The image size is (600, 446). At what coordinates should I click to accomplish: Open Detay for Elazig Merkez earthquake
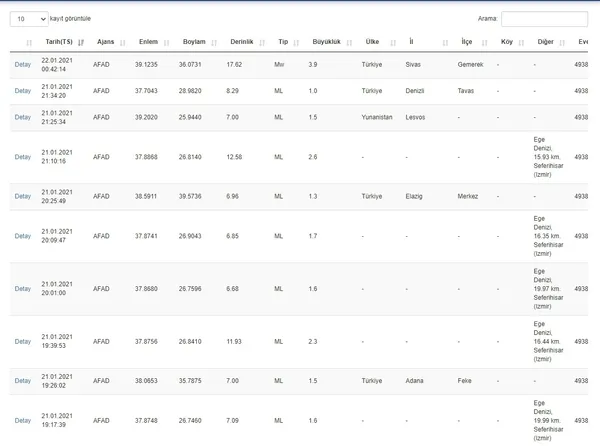23,196
